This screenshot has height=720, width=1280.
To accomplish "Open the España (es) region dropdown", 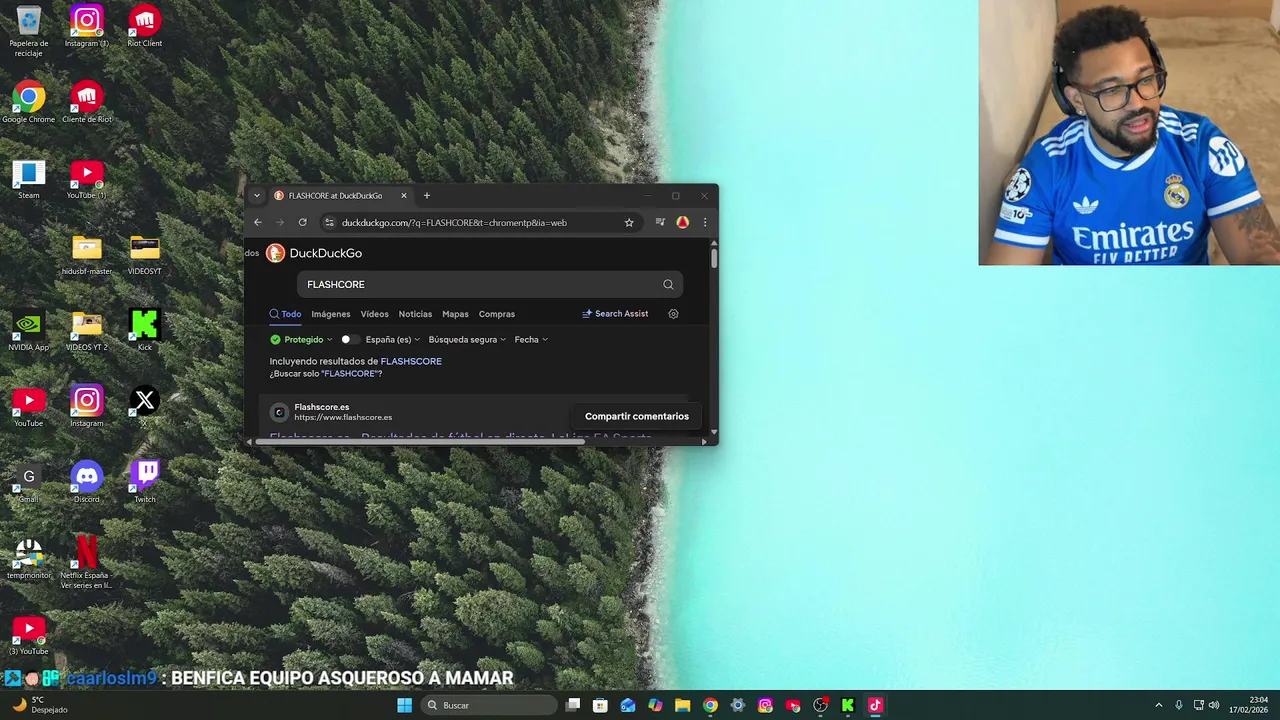I will point(393,340).
